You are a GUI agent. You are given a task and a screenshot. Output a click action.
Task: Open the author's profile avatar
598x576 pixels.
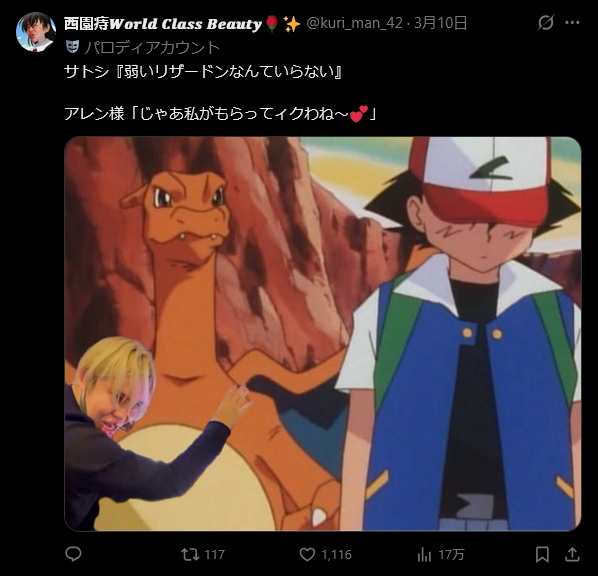pos(36,32)
